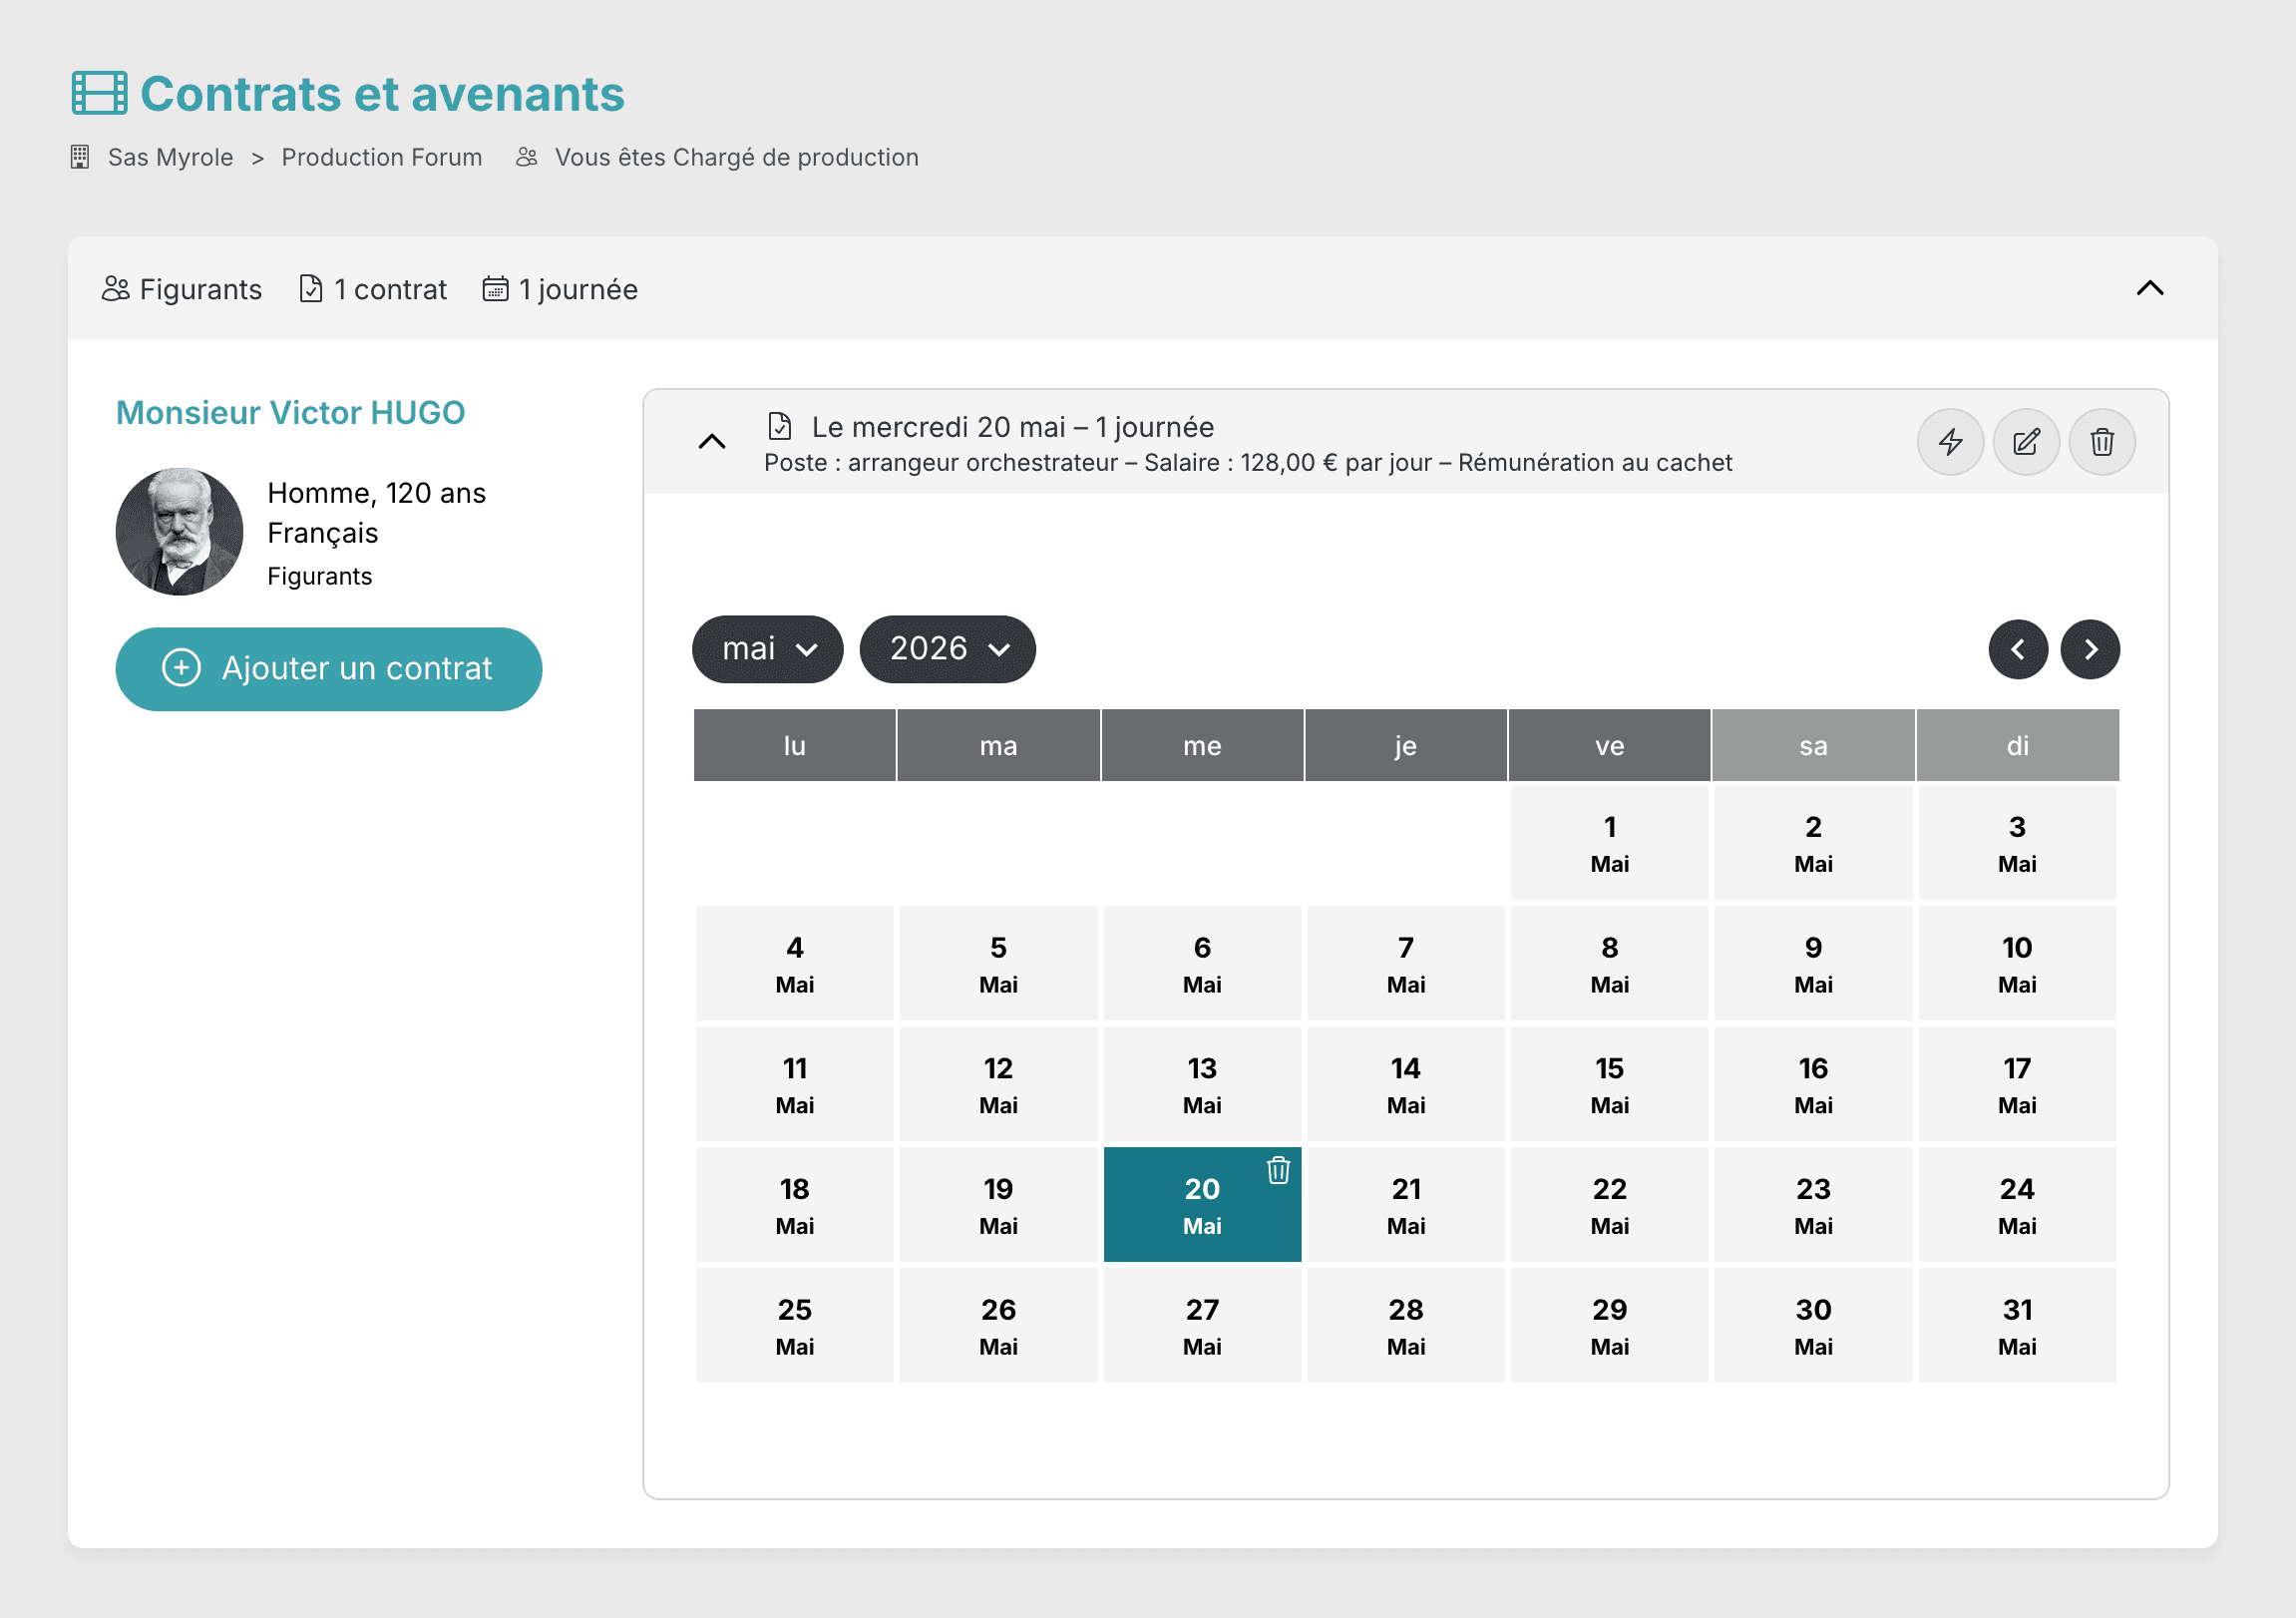Image resolution: width=2296 pixels, height=1618 pixels.
Task: Delete the contract with trash icon in header
Action: [x=2102, y=442]
